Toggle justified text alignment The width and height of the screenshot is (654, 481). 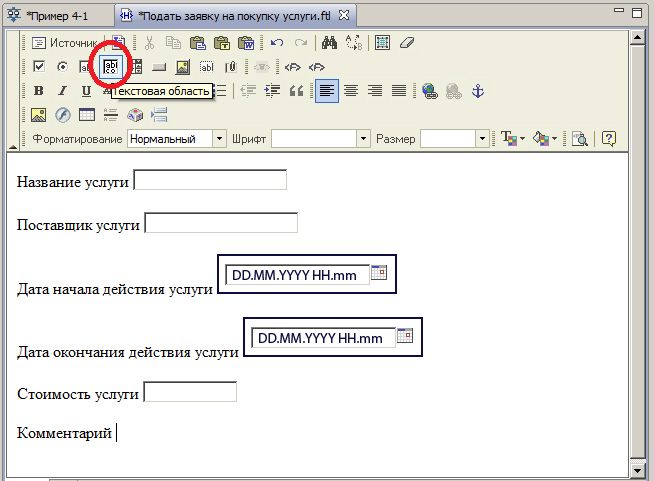[x=399, y=91]
